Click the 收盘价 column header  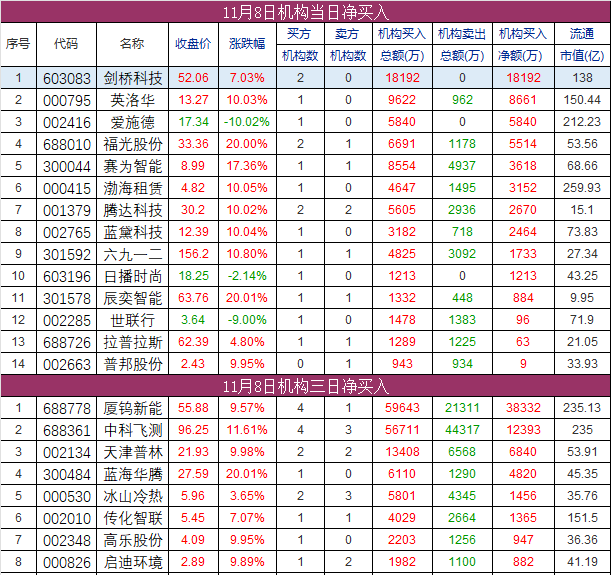click(194, 44)
